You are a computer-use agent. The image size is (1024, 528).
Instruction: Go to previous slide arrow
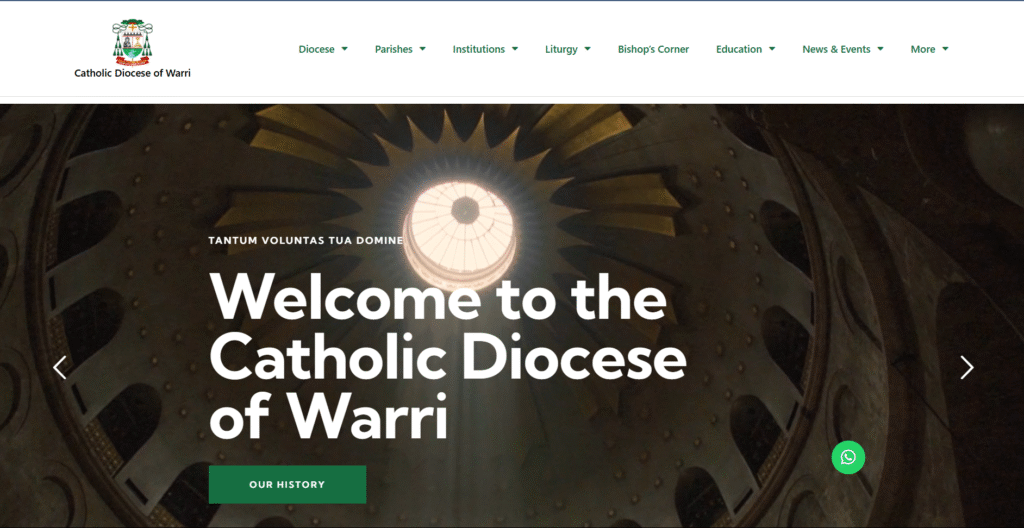point(59,367)
